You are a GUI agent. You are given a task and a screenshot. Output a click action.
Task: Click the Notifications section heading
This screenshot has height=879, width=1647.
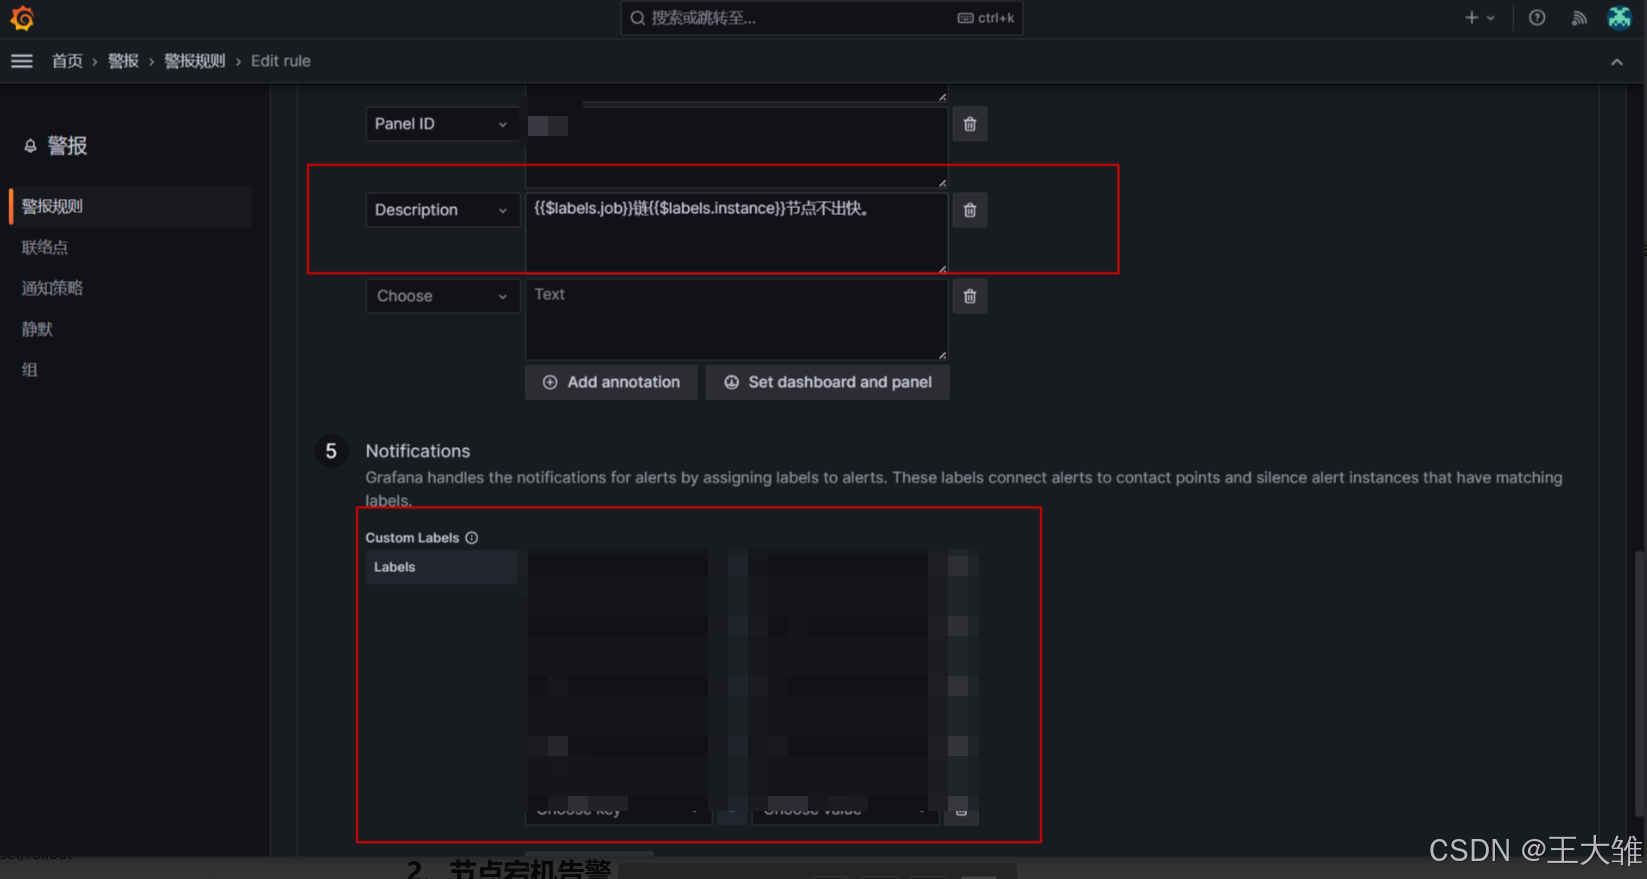418,451
